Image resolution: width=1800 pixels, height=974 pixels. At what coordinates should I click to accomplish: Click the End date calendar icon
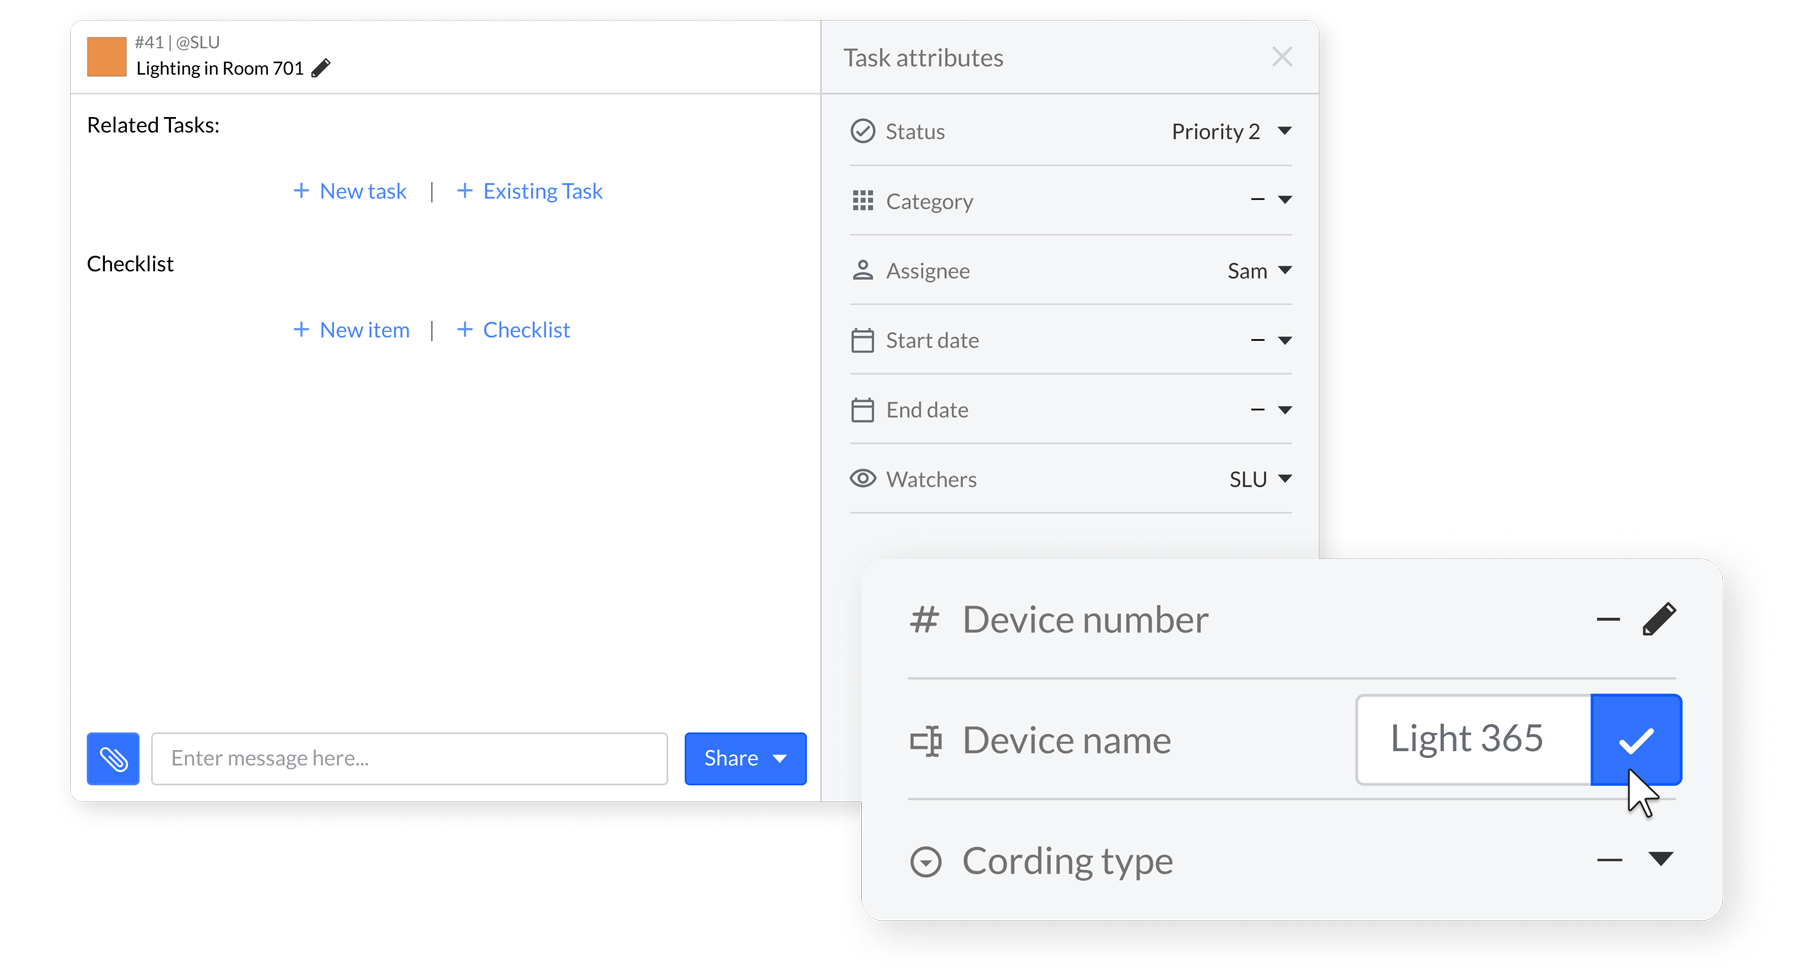pos(862,410)
